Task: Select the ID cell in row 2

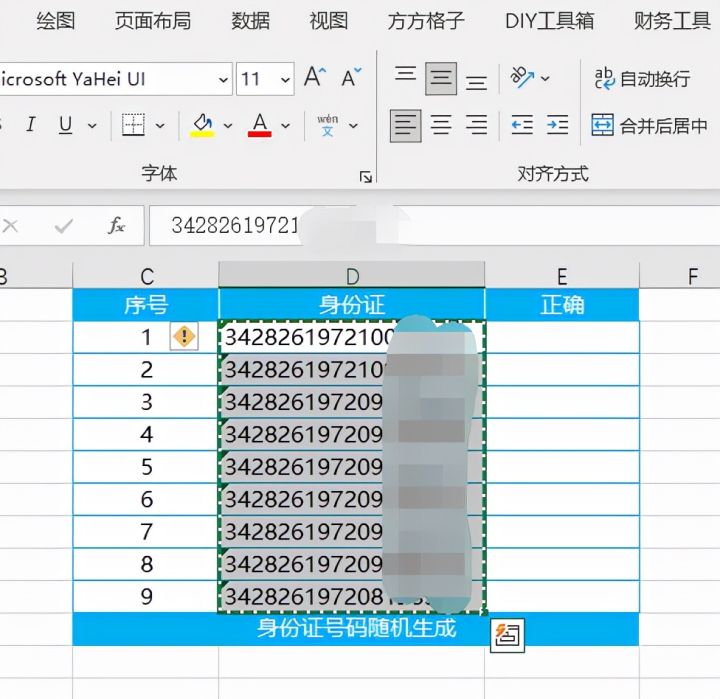Action: pyautogui.click(x=352, y=370)
